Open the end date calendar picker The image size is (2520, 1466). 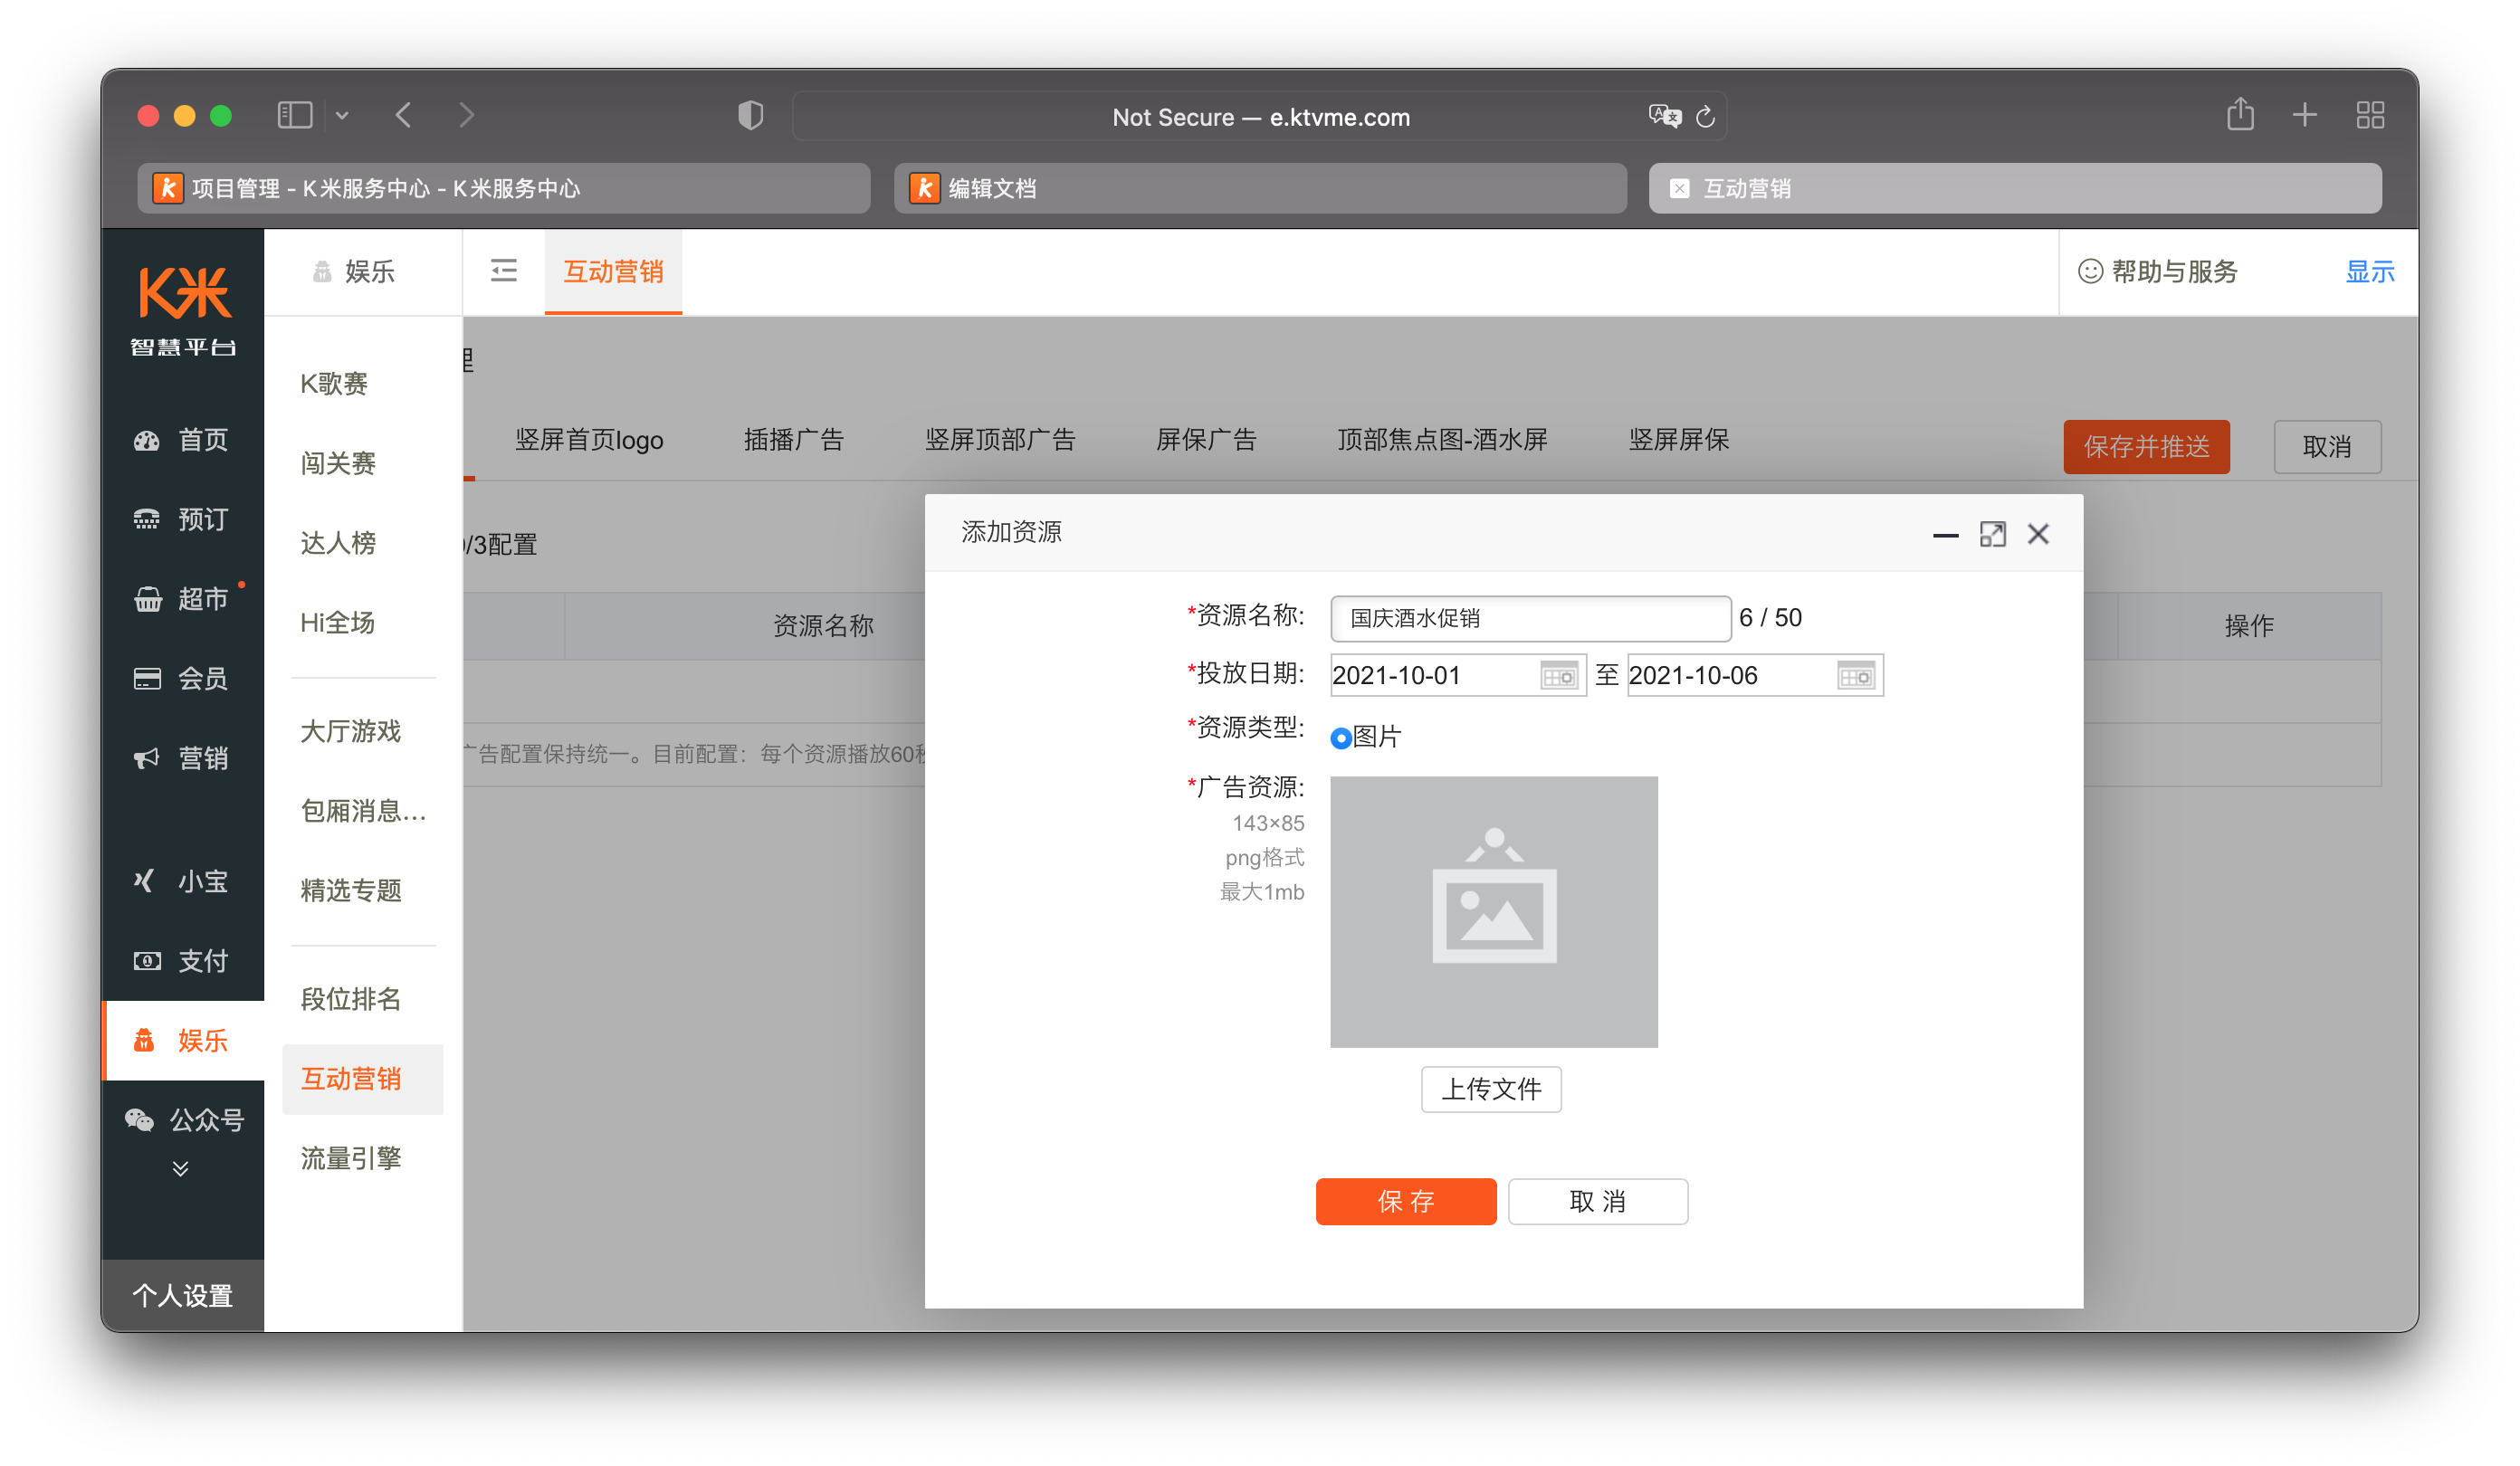click(x=1856, y=677)
